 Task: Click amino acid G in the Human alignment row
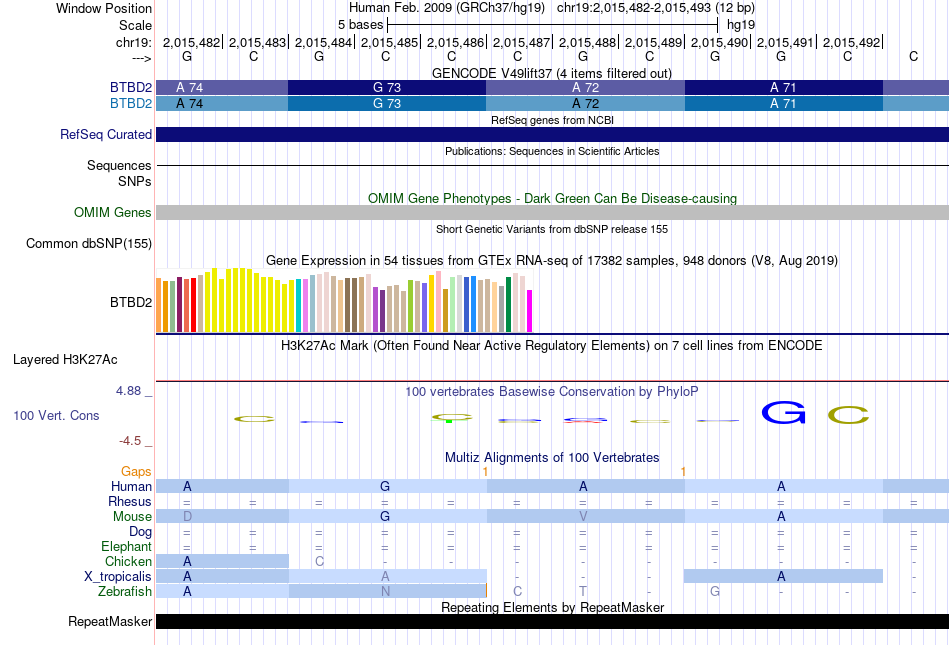pos(385,486)
